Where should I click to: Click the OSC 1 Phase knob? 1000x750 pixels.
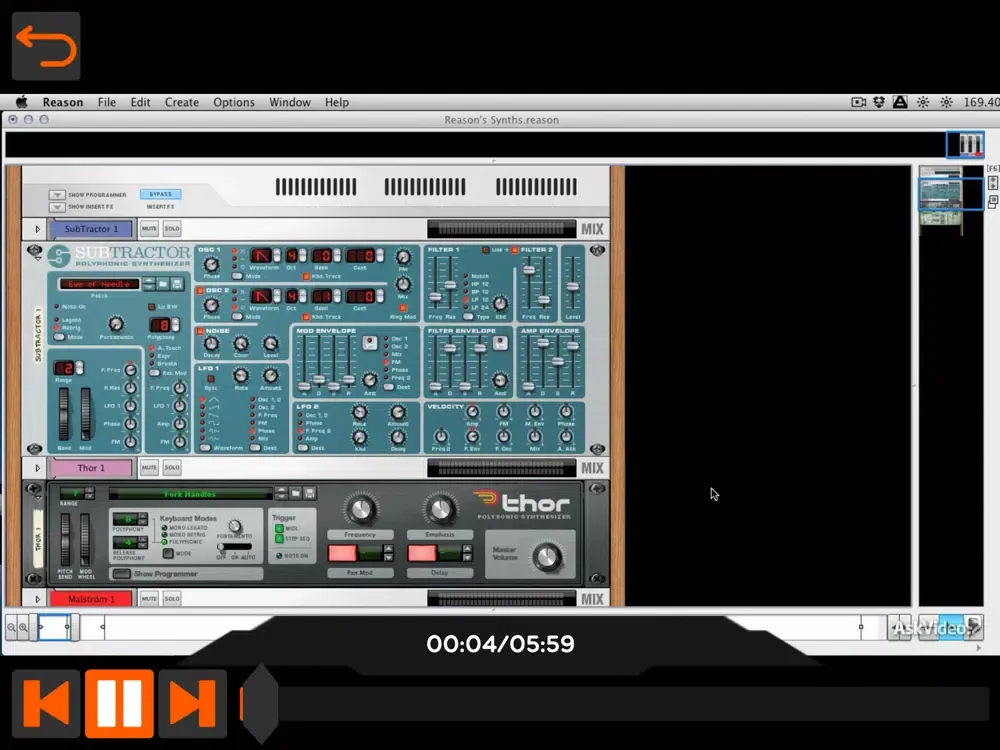(x=211, y=264)
